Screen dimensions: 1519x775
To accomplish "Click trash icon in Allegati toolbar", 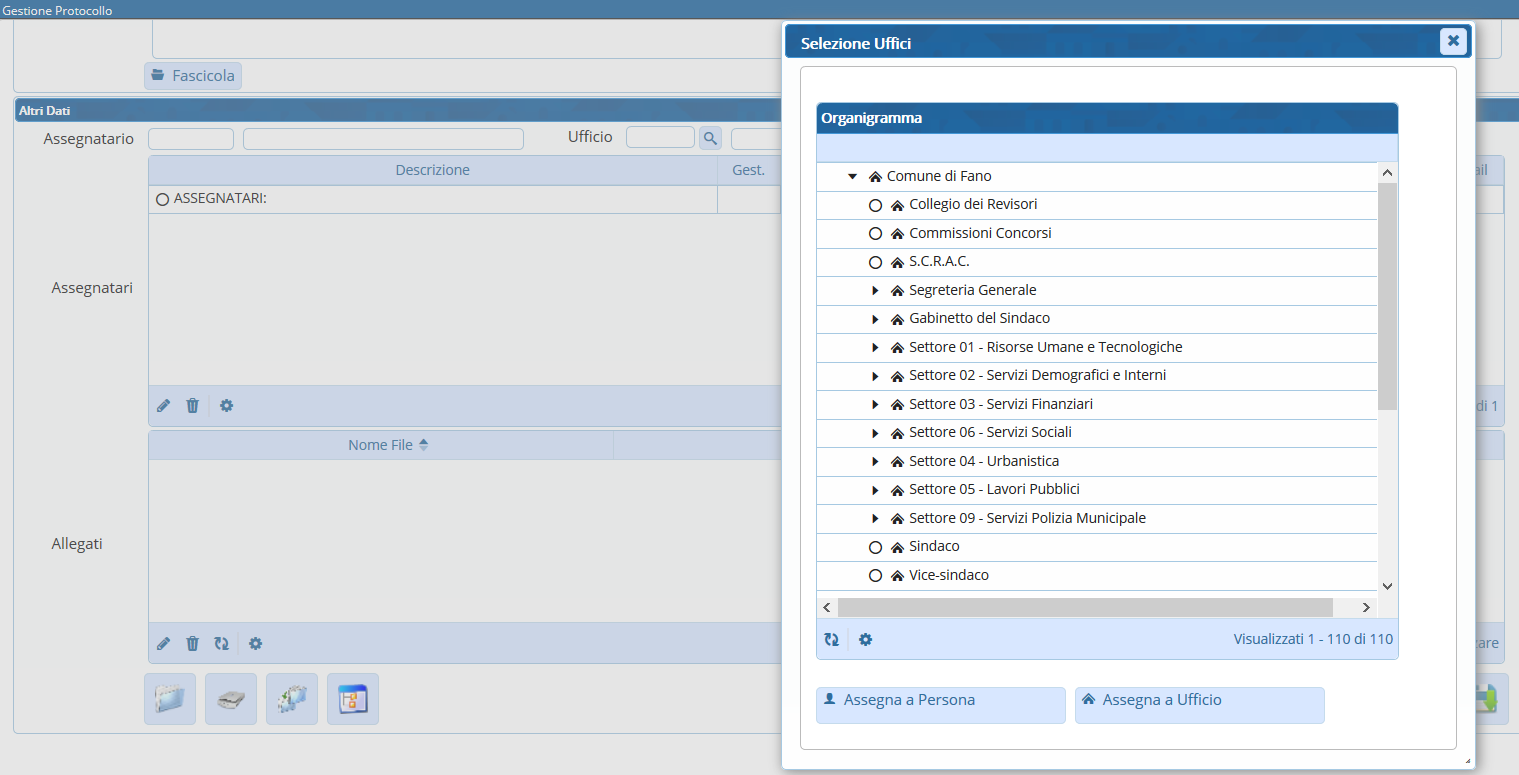I will point(193,644).
